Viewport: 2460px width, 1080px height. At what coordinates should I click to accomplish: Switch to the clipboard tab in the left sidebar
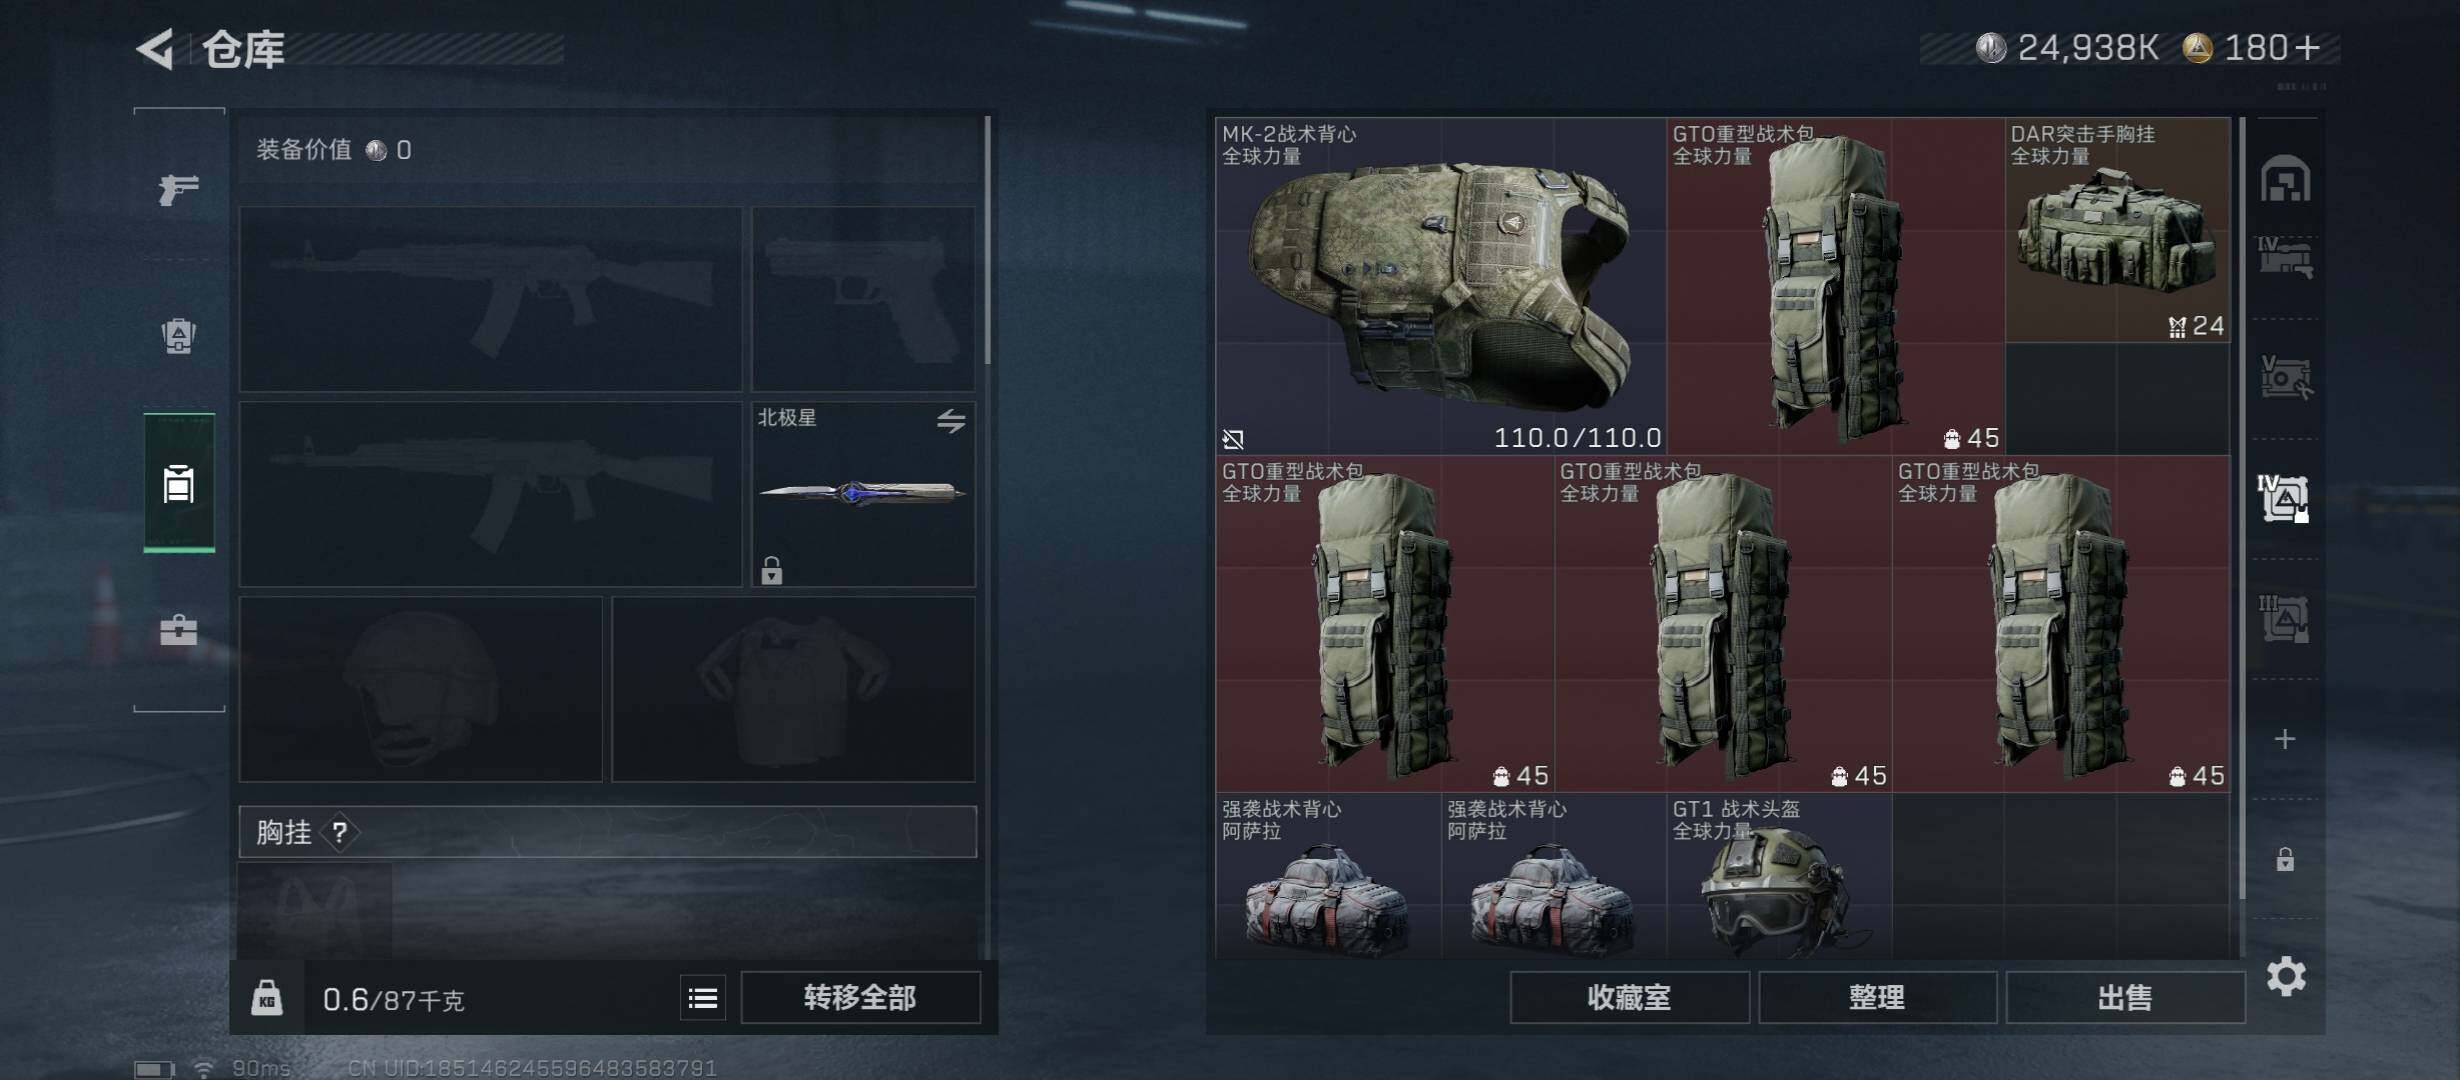179,483
